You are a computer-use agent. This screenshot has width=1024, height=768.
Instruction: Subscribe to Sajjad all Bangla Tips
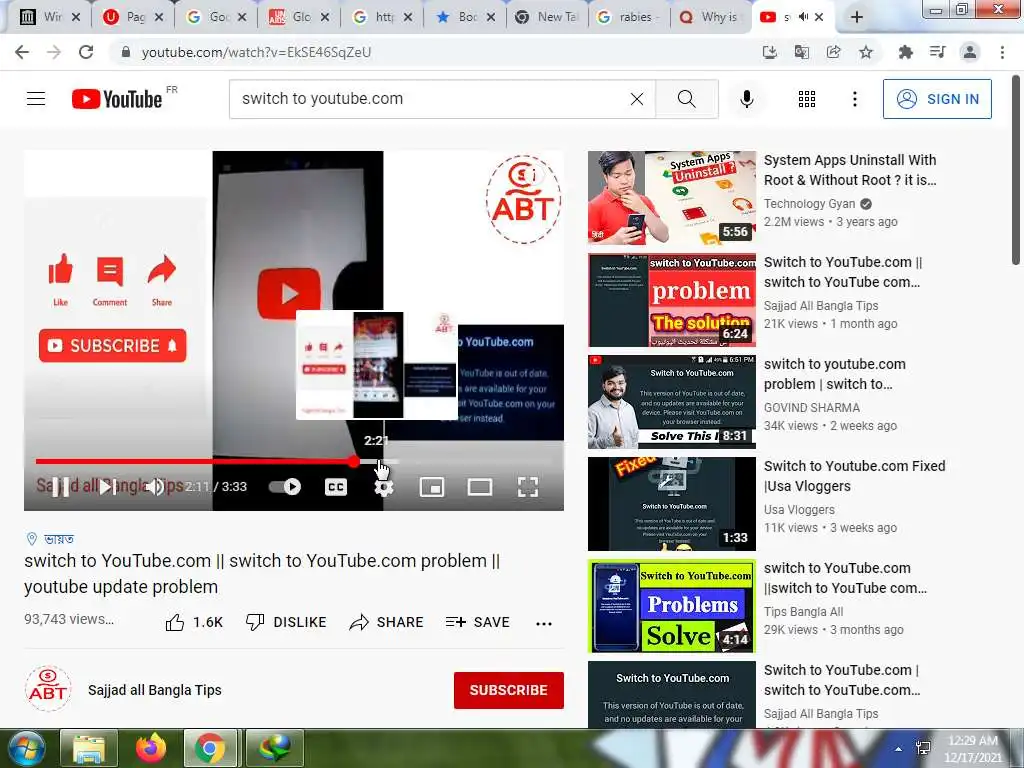point(509,690)
